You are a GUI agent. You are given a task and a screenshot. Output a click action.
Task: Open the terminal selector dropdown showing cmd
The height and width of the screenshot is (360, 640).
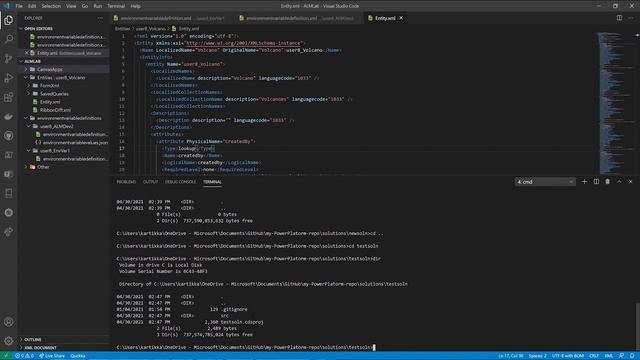pos(545,182)
